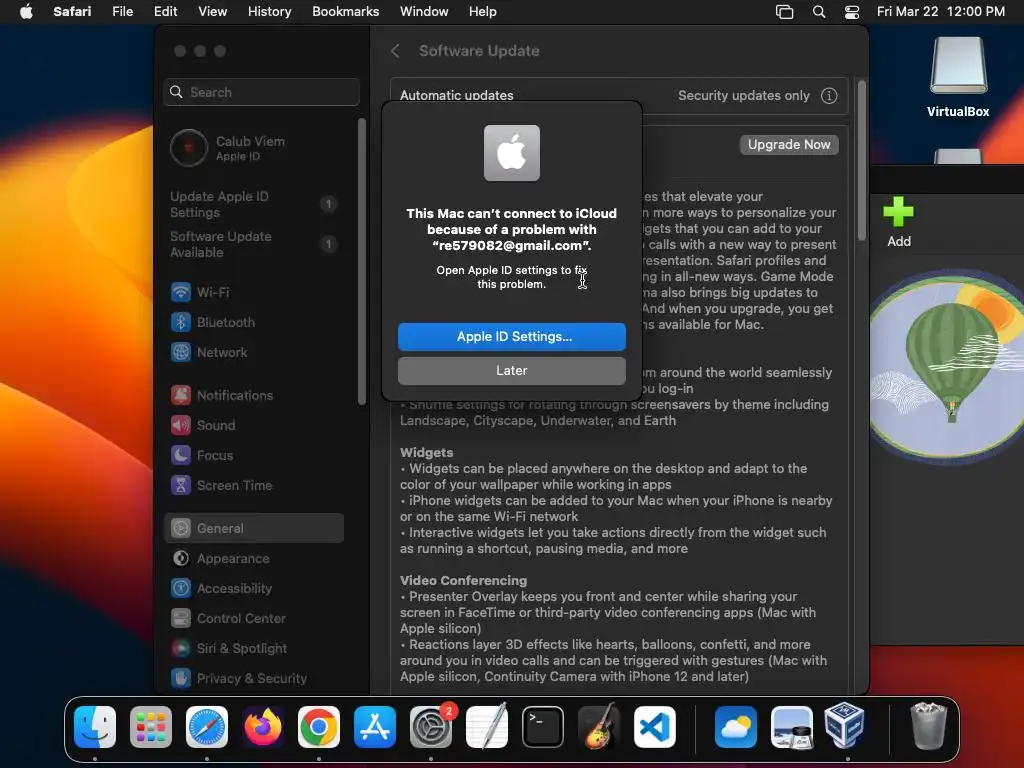Click the date and time in menu bar
This screenshot has height=768, width=1024.
(940, 11)
